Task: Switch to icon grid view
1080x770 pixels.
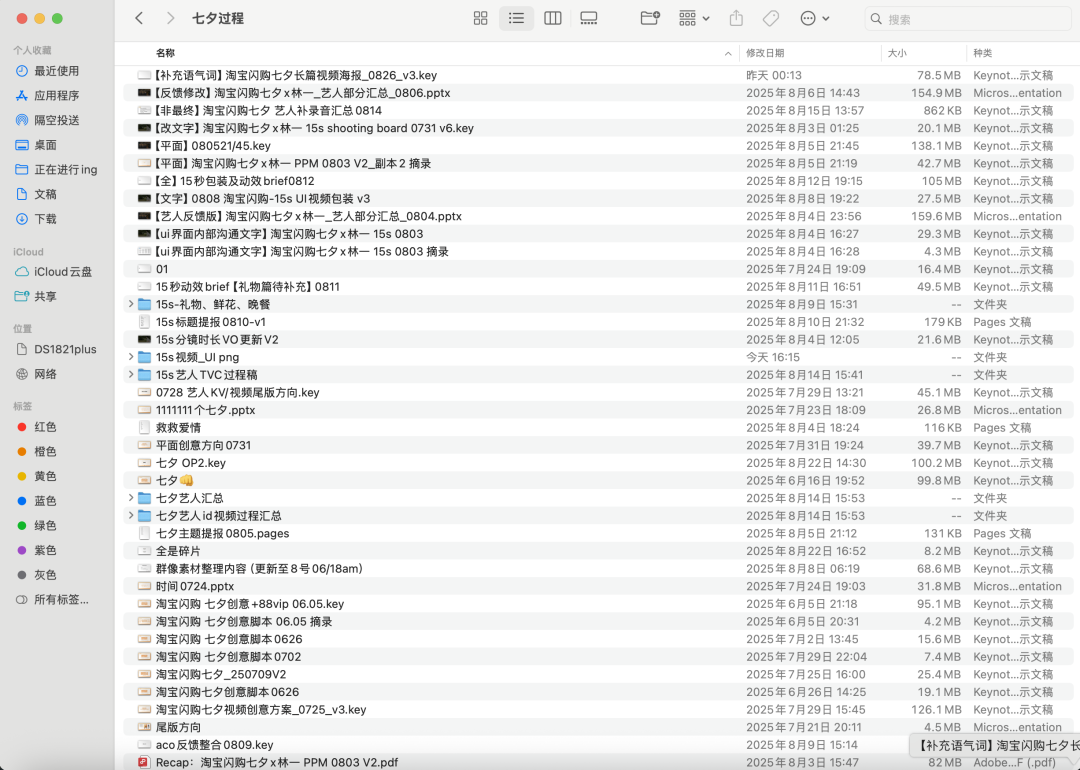Action: 481,19
